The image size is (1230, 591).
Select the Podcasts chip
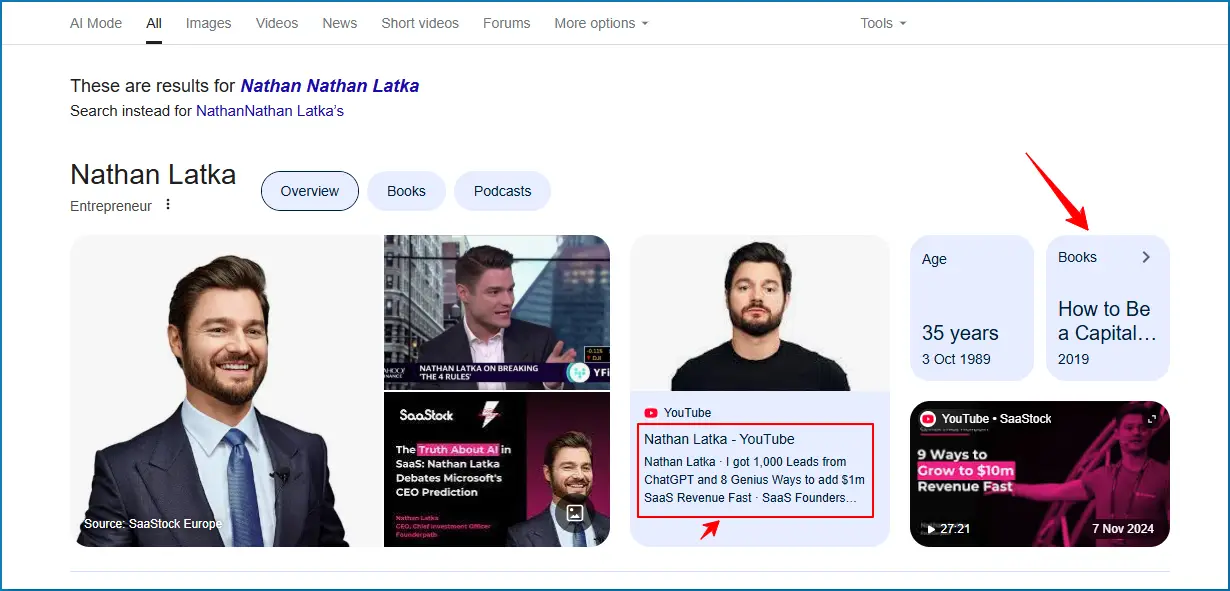502,191
